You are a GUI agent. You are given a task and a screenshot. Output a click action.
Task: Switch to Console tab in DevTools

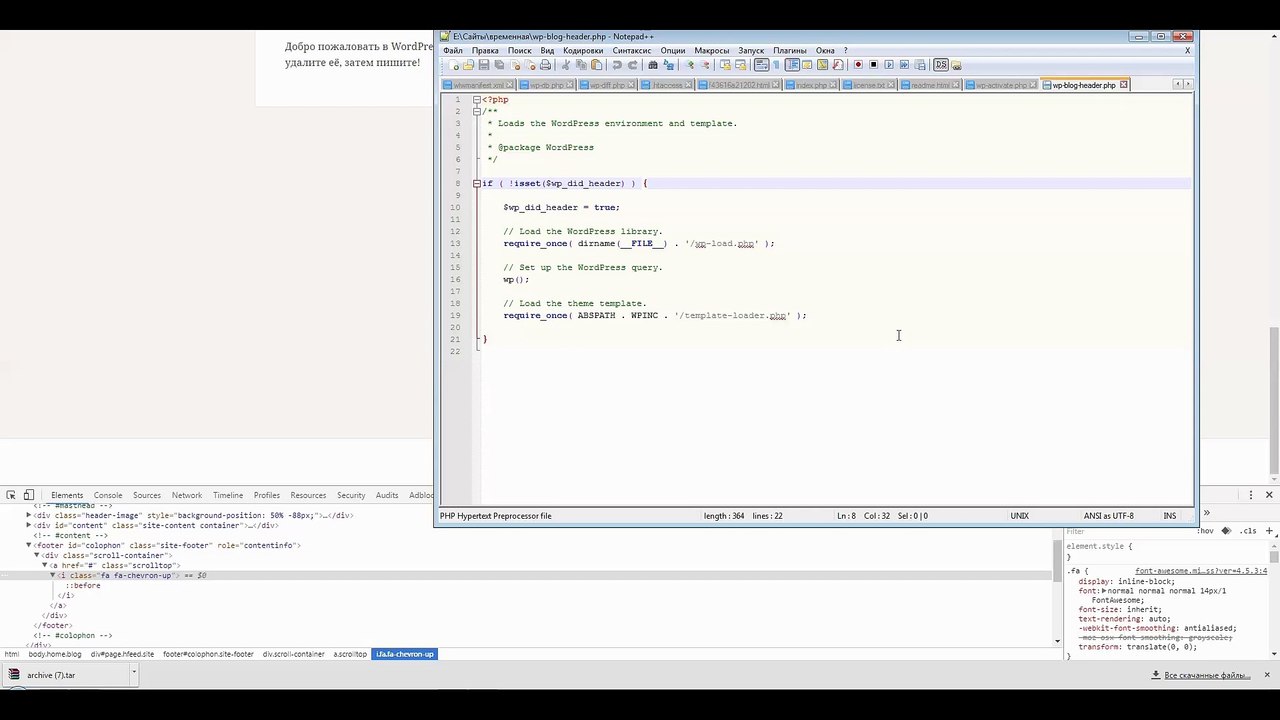(108, 495)
